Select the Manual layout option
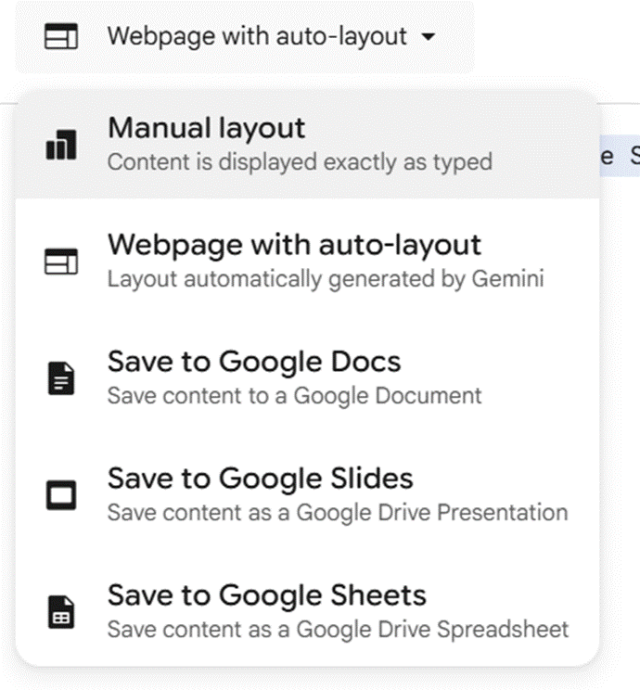 coord(307,144)
